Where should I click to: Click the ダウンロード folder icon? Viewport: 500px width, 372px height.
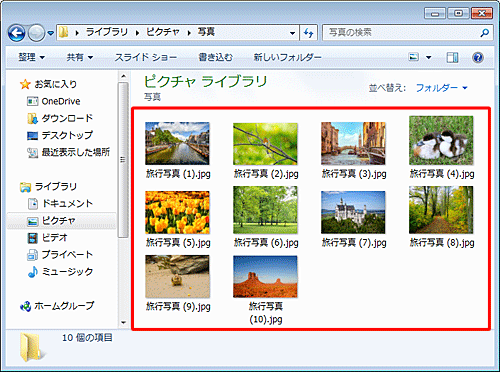[32, 118]
